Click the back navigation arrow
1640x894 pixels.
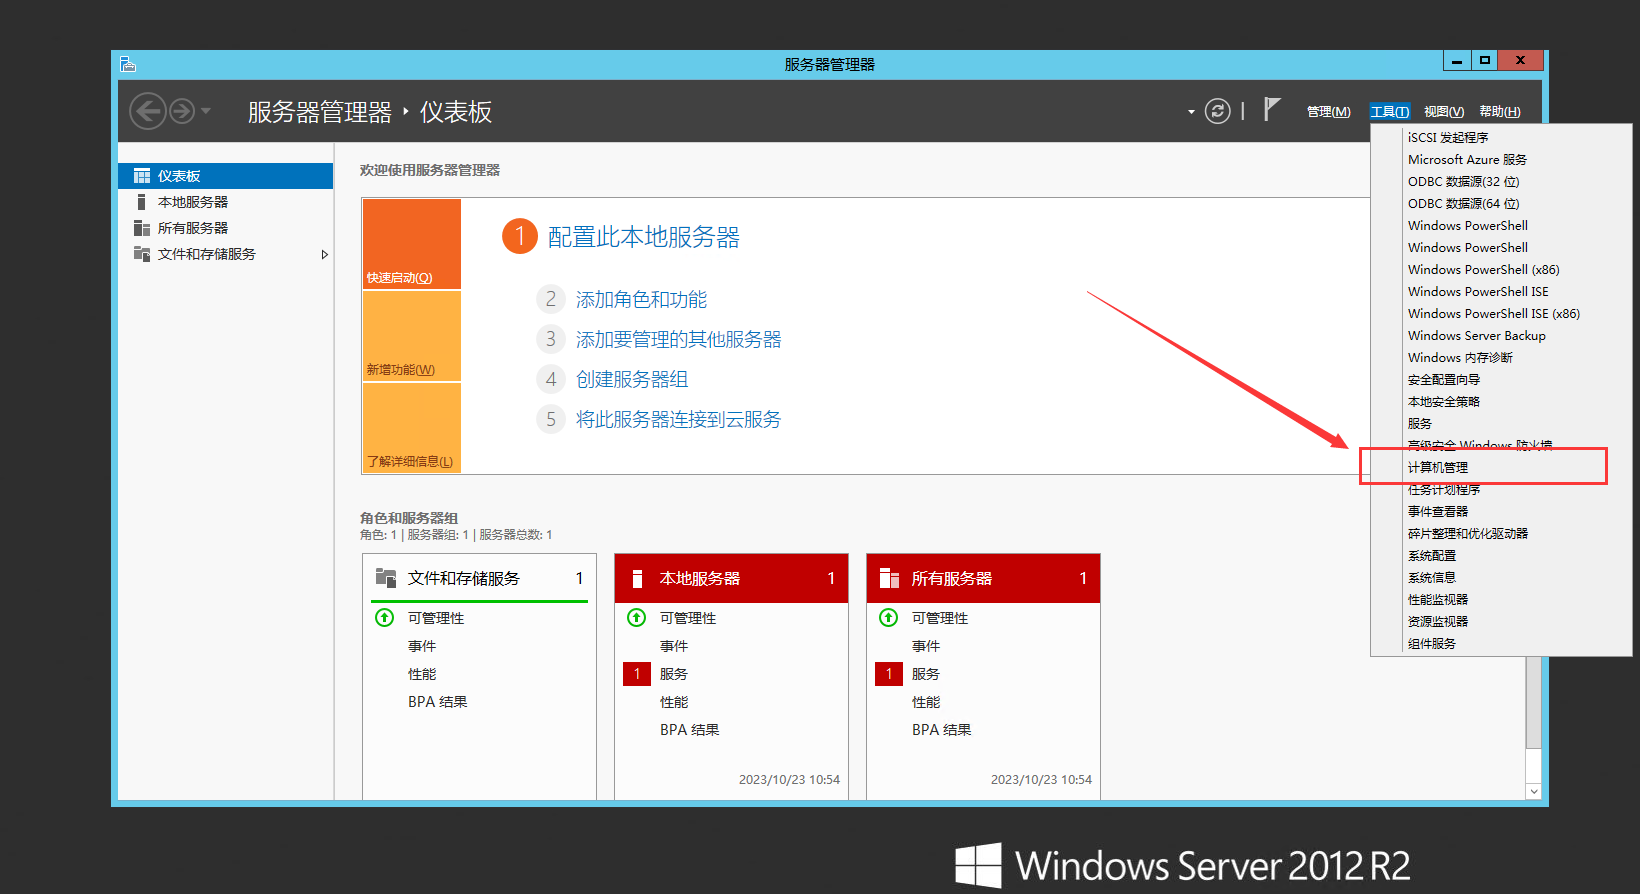148,111
